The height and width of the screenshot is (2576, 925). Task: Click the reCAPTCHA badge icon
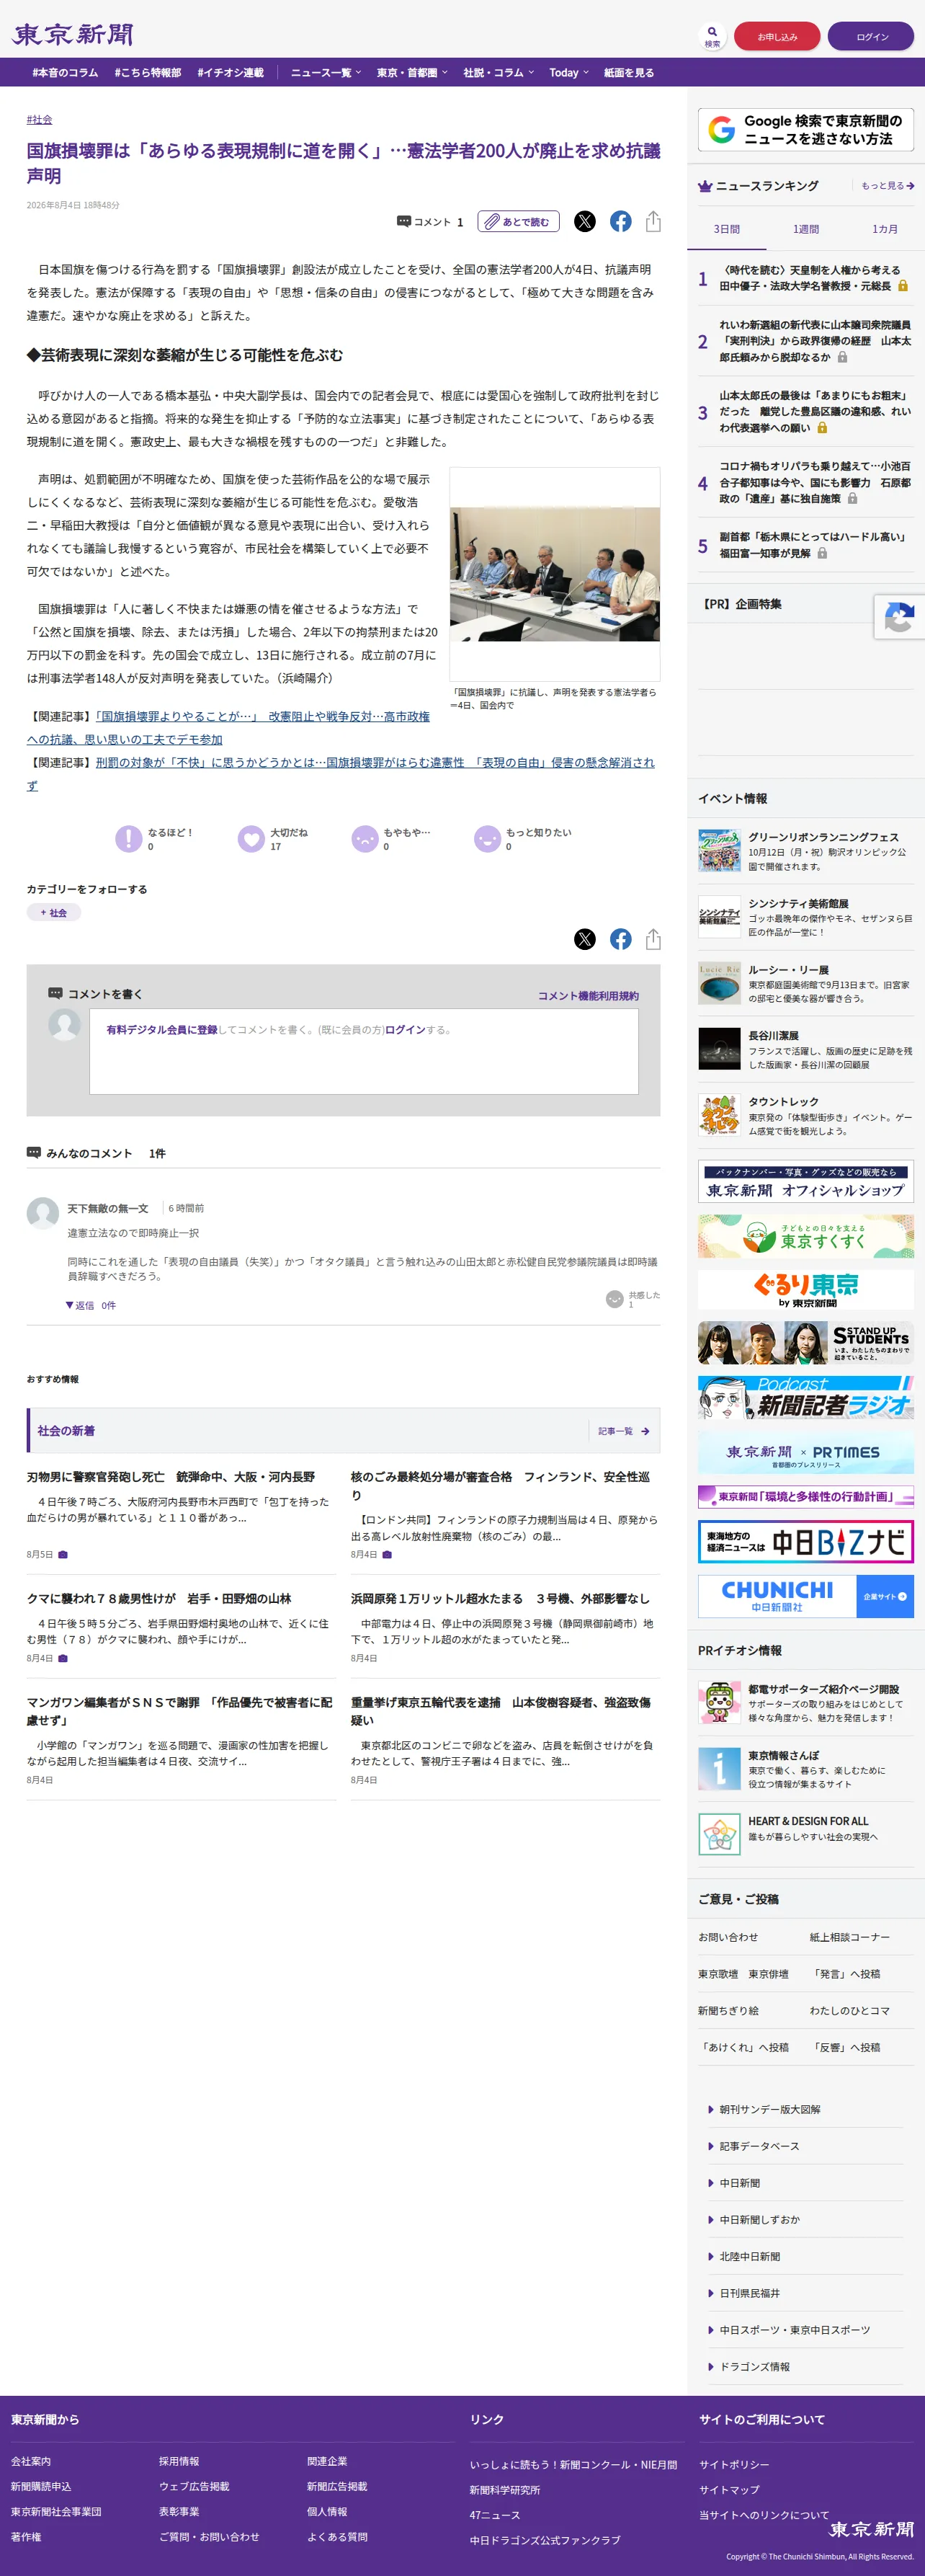[899, 617]
